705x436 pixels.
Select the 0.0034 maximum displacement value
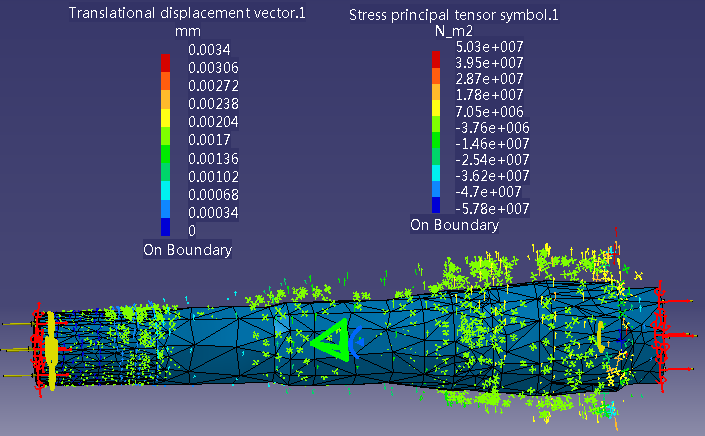(x=209, y=49)
